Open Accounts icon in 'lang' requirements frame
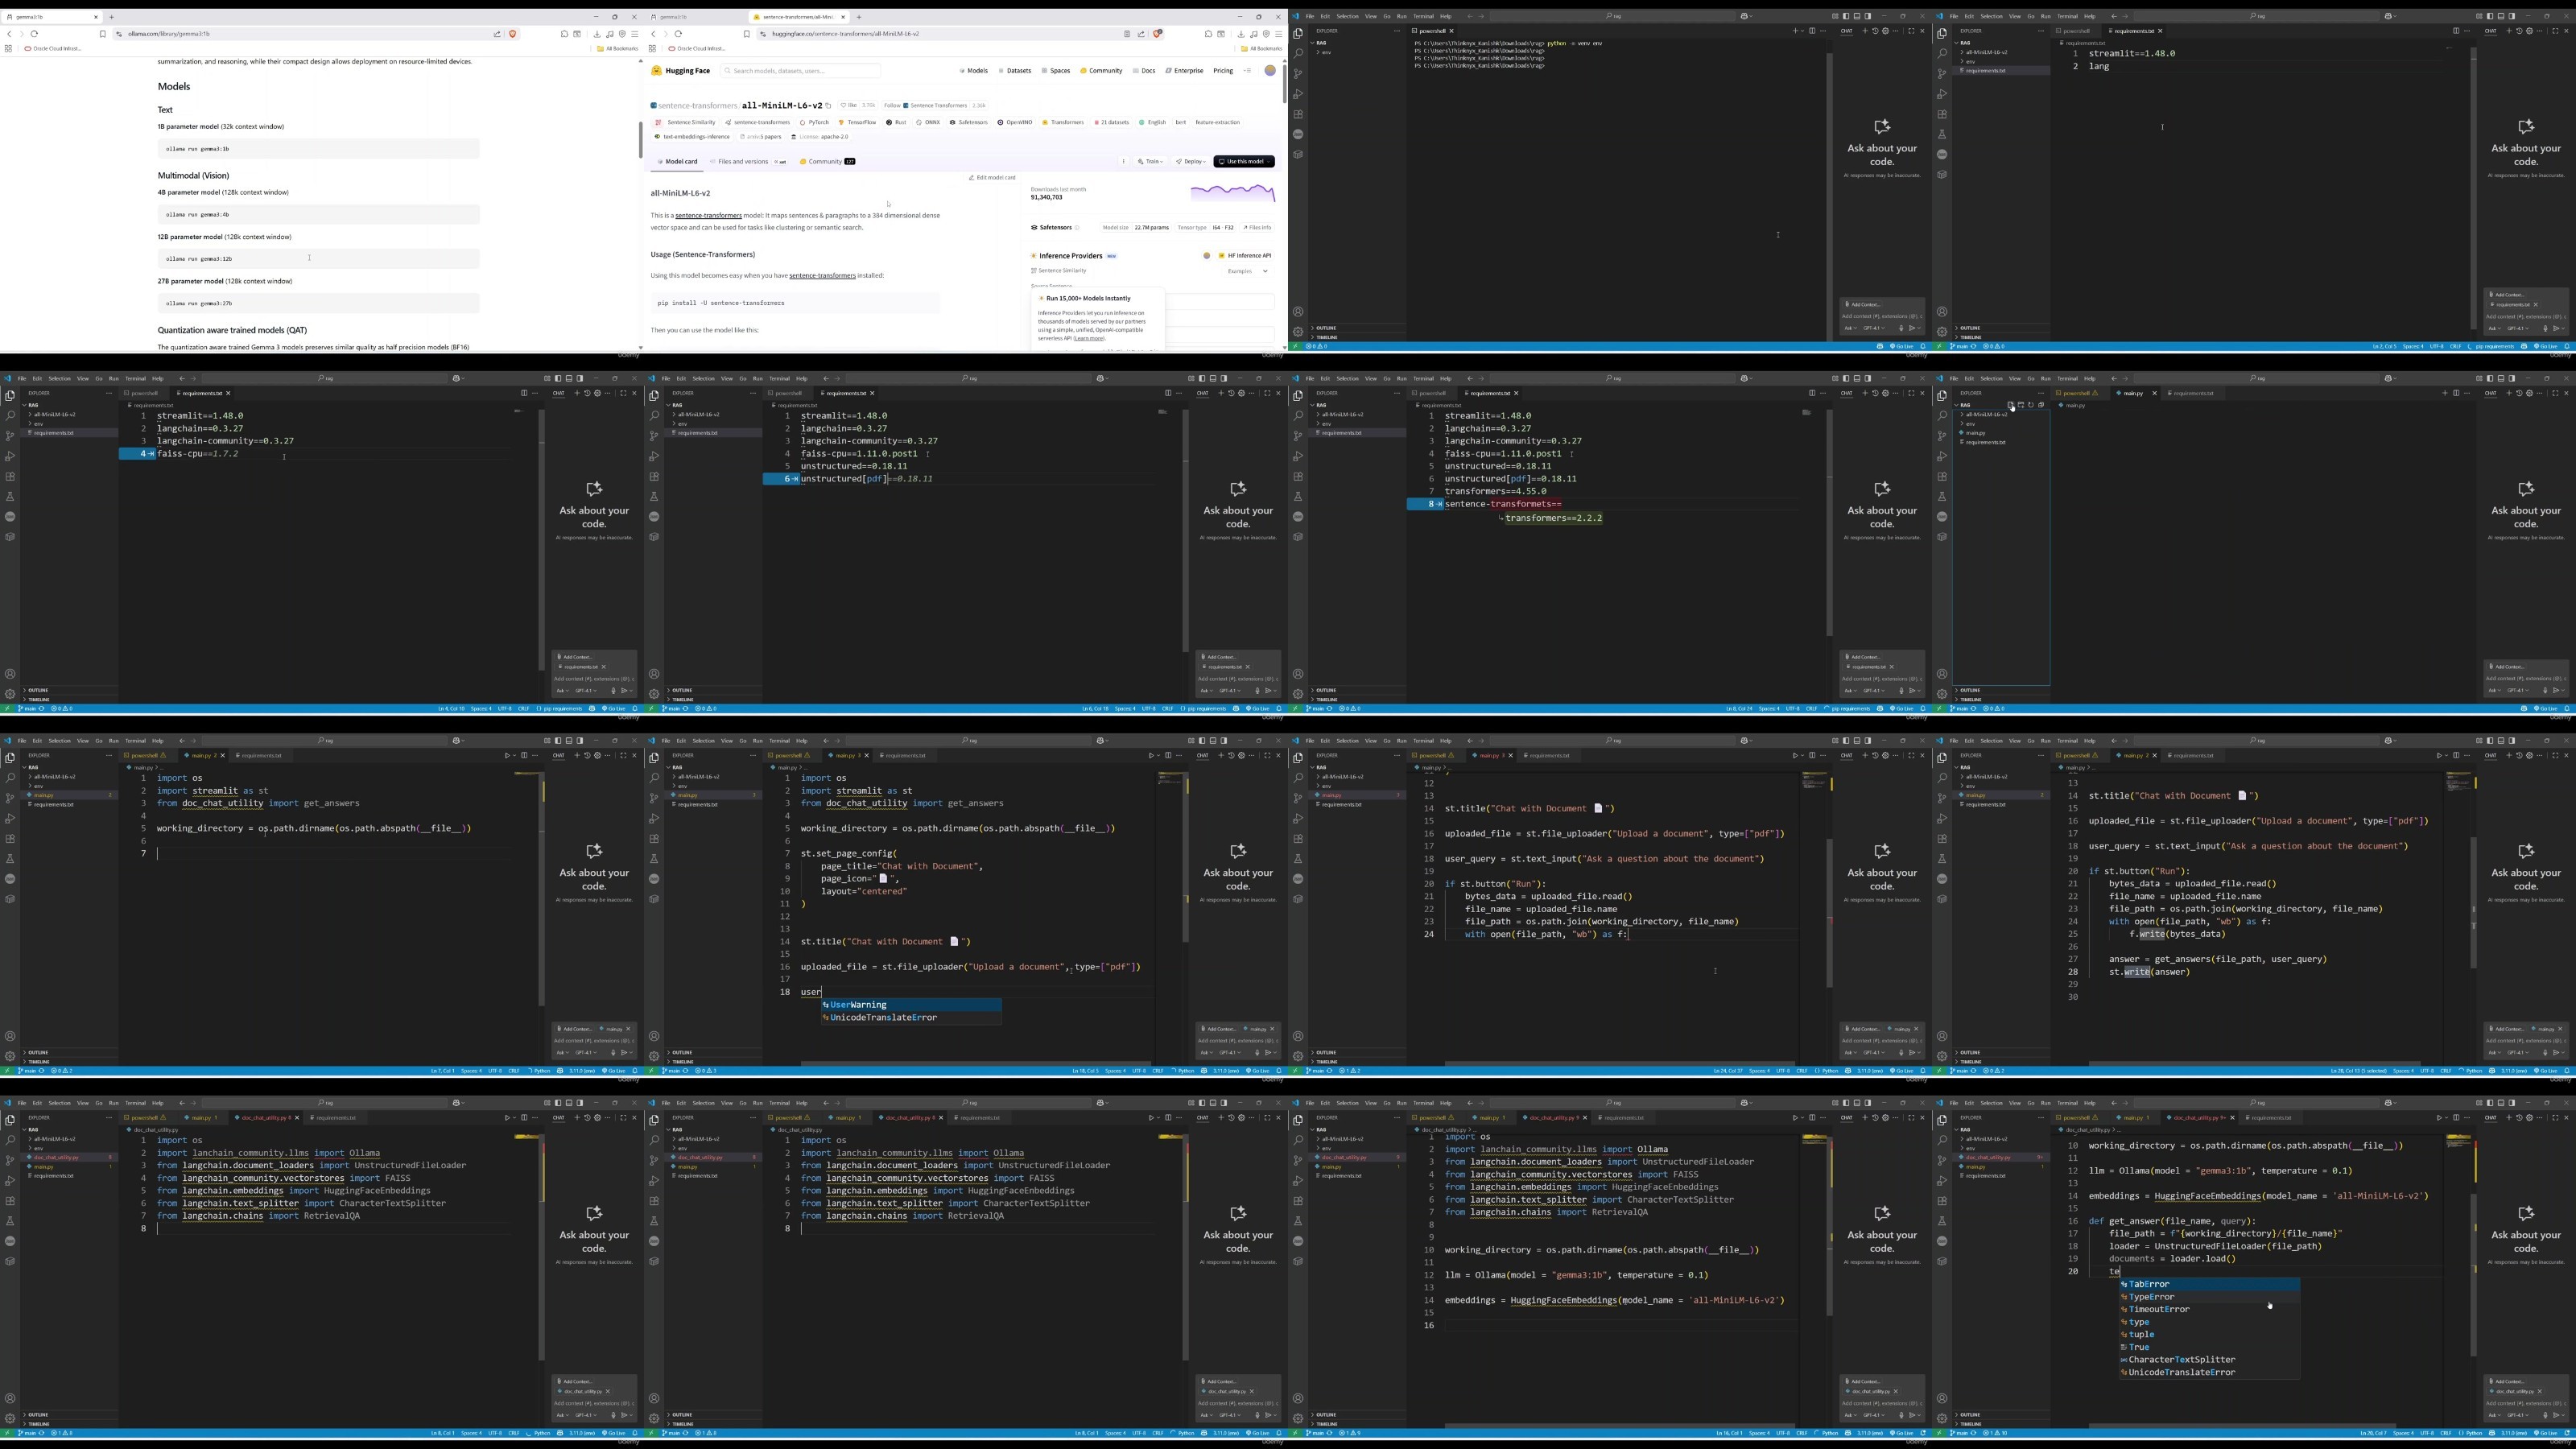 tap(1942, 311)
